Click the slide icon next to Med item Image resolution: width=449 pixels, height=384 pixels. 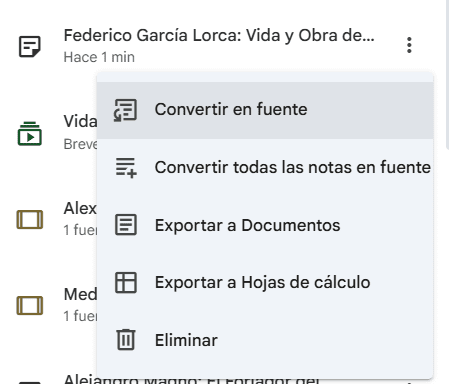tap(30, 305)
